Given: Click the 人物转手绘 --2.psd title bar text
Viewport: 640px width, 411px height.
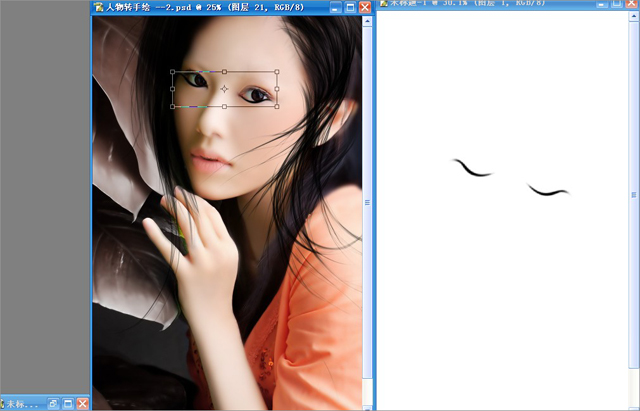Looking at the screenshot, I should pos(205,7).
